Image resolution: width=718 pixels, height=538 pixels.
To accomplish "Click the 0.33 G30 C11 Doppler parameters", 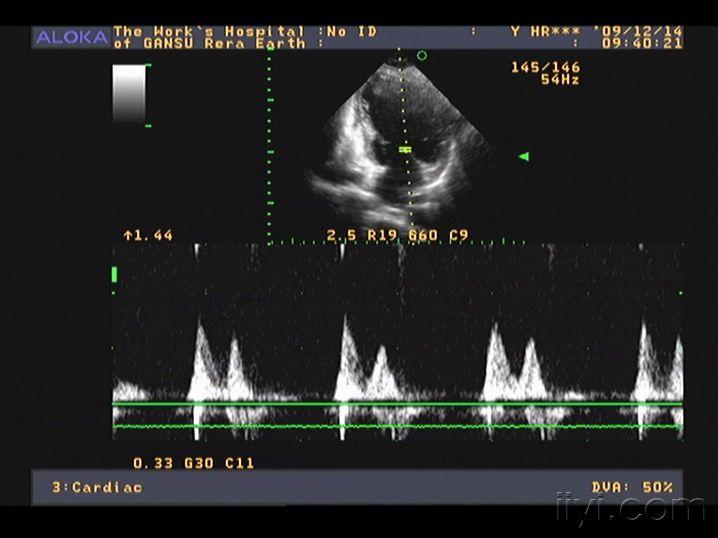I will click(x=193, y=463).
